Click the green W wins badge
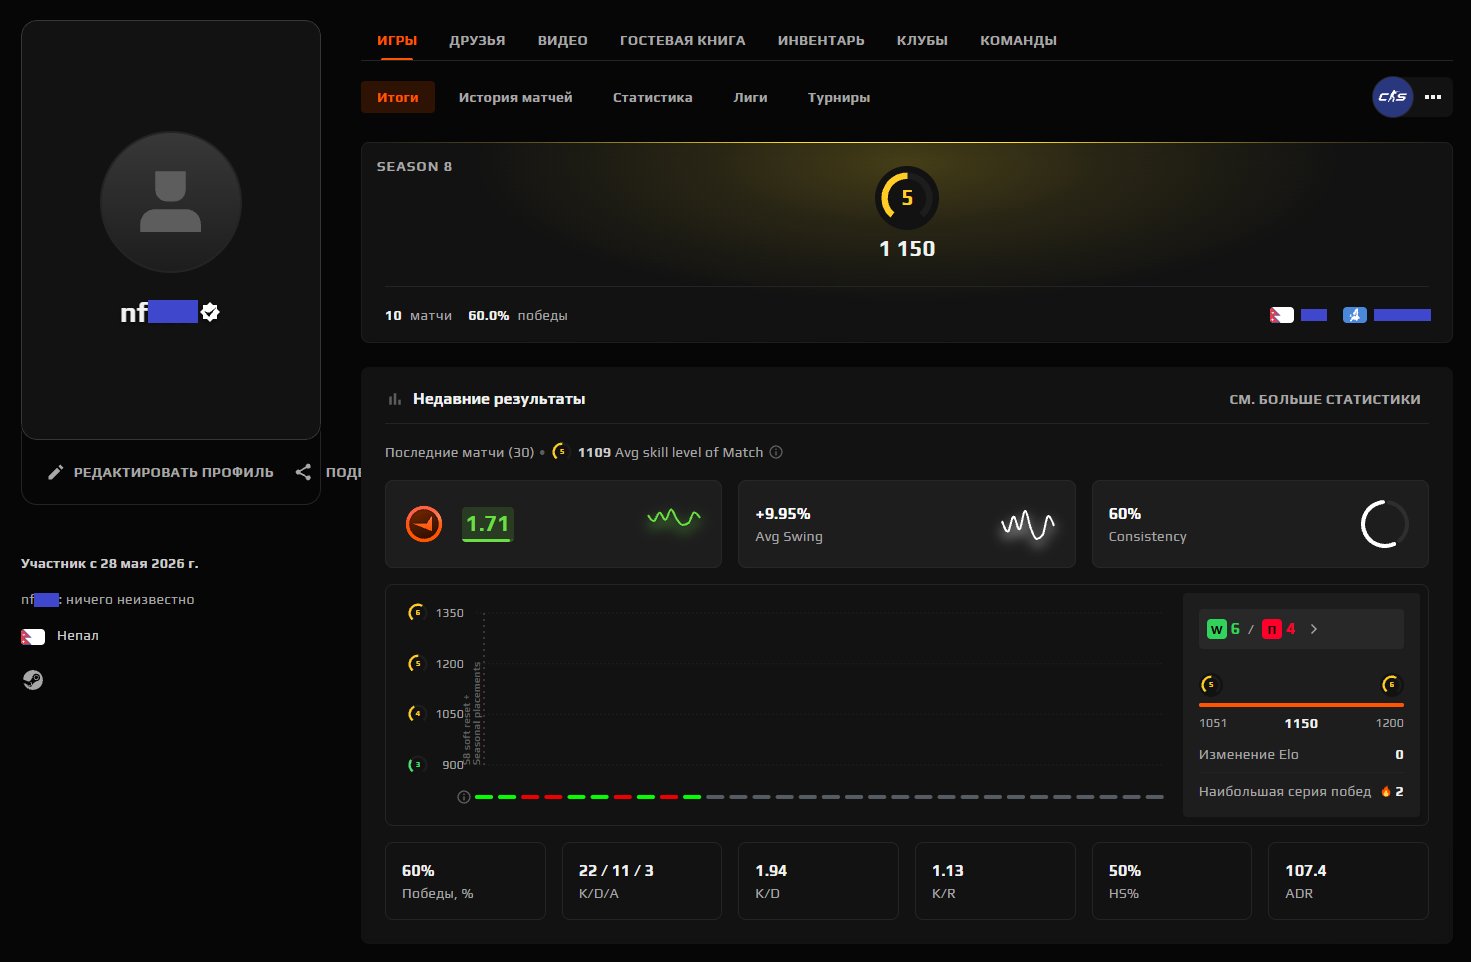This screenshot has height=962, width=1471. tap(1216, 629)
